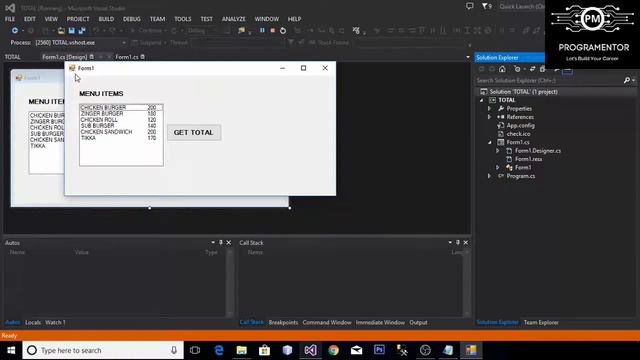Viewport: 640px width, 360px height.
Task: Switch to the Team Explorer tab
Action: click(541, 322)
